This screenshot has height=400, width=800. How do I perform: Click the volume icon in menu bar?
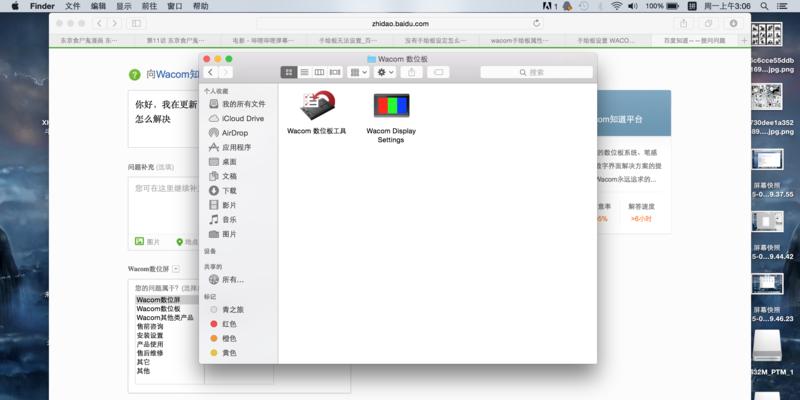[x=633, y=6]
